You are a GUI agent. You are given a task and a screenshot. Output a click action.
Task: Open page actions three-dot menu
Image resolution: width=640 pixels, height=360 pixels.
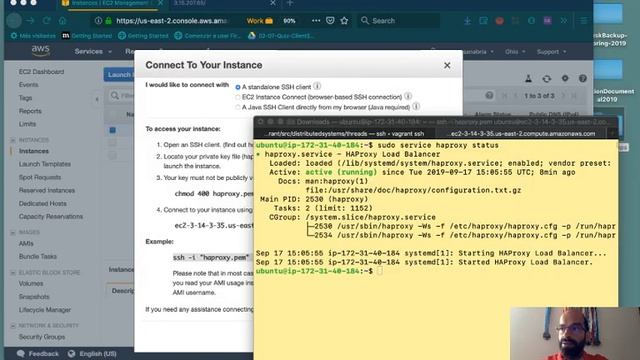pyautogui.click(x=316, y=20)
